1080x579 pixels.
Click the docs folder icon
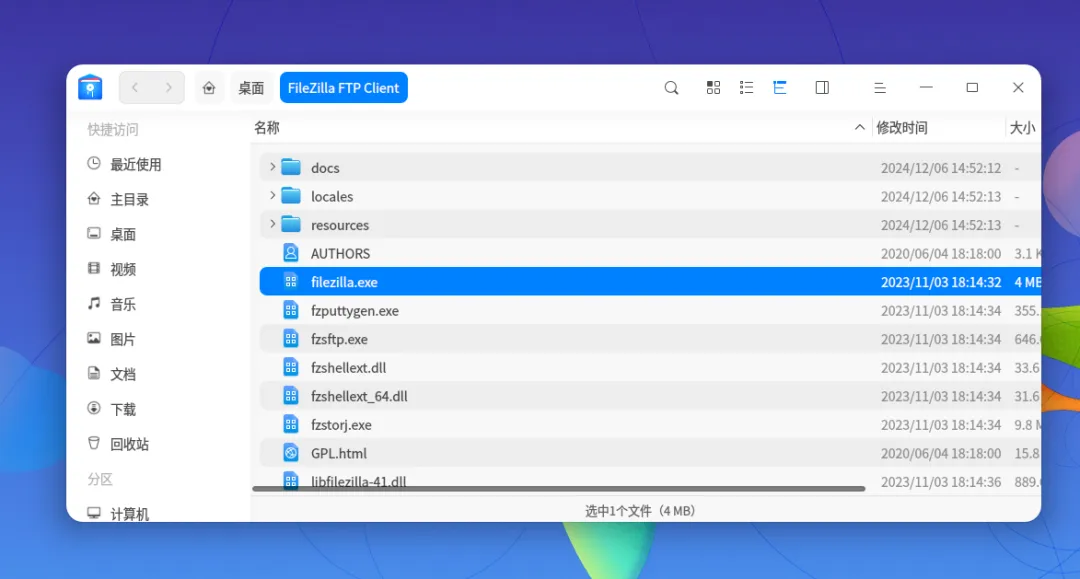291,167
